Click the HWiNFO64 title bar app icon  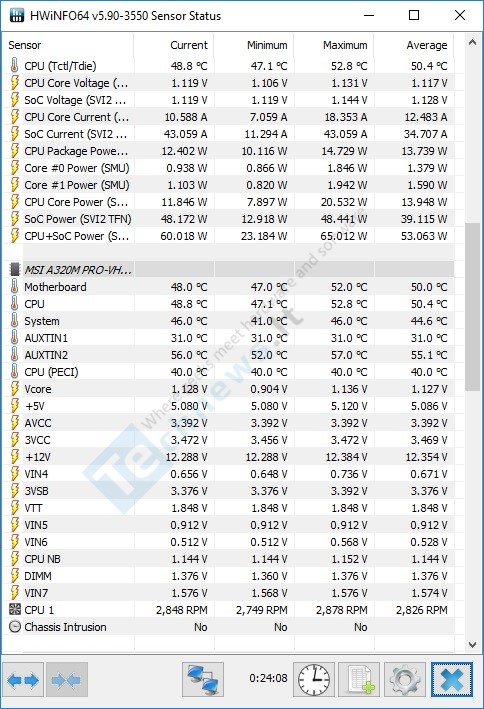(x=16, y=15)
